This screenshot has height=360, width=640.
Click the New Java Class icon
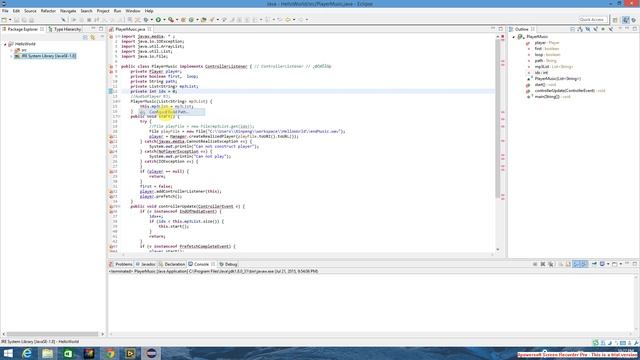click(x=191, y=20)
